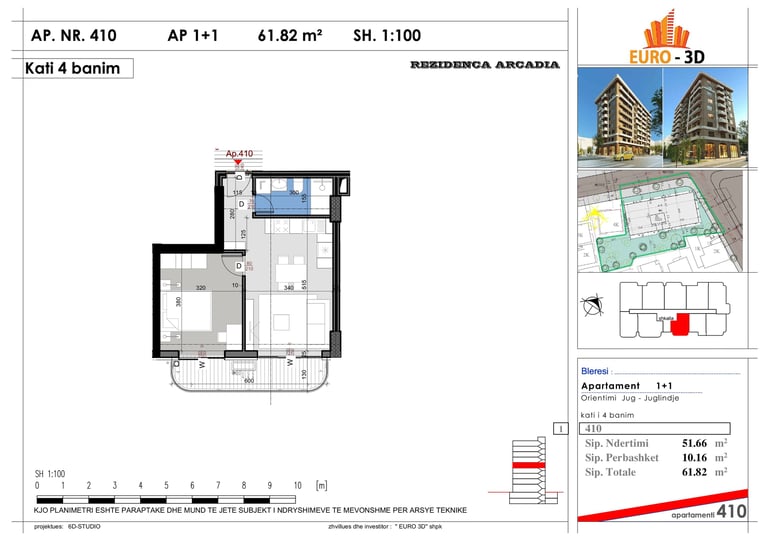Click the '340' living room dimension
This screenshot has height=542, width=768.
[288, 288]
